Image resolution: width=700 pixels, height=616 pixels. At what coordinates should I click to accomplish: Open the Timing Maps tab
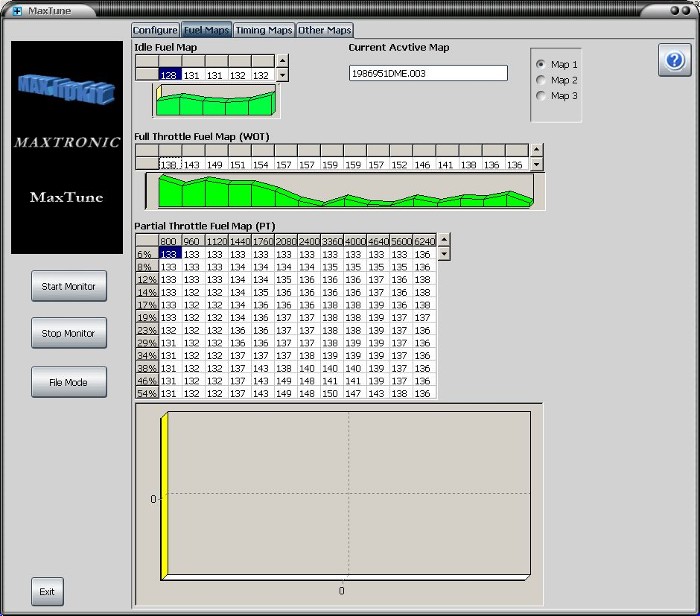pyautogui.click(x=263, y=31)
